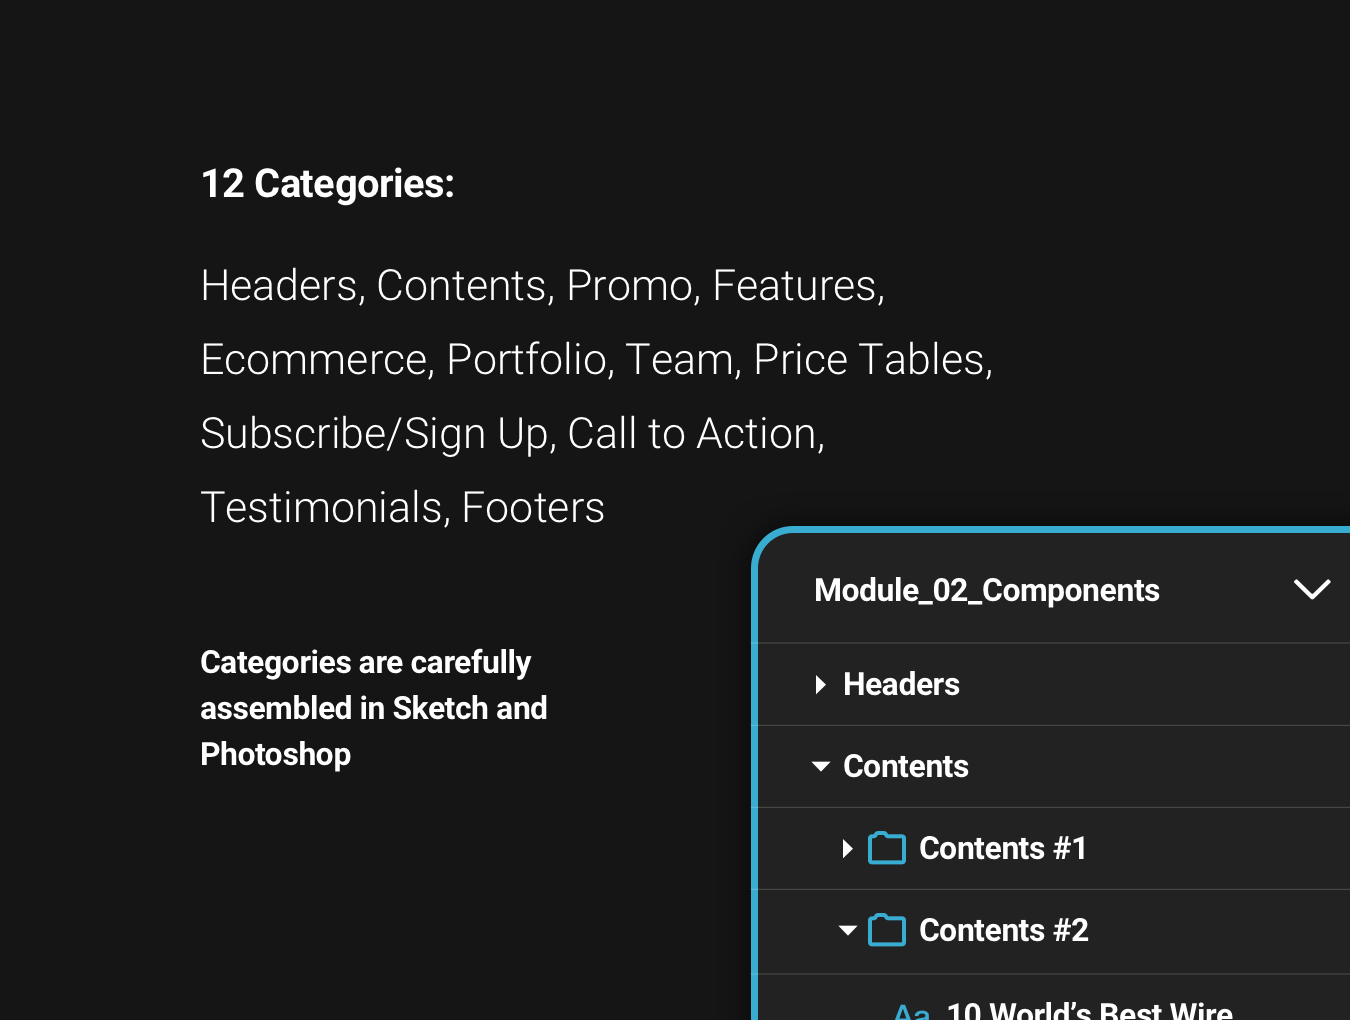Click the "Categories are carefully assembled" paragraph
Viewport: 1350px width, 1020px height.
click(x=373, y=708)
